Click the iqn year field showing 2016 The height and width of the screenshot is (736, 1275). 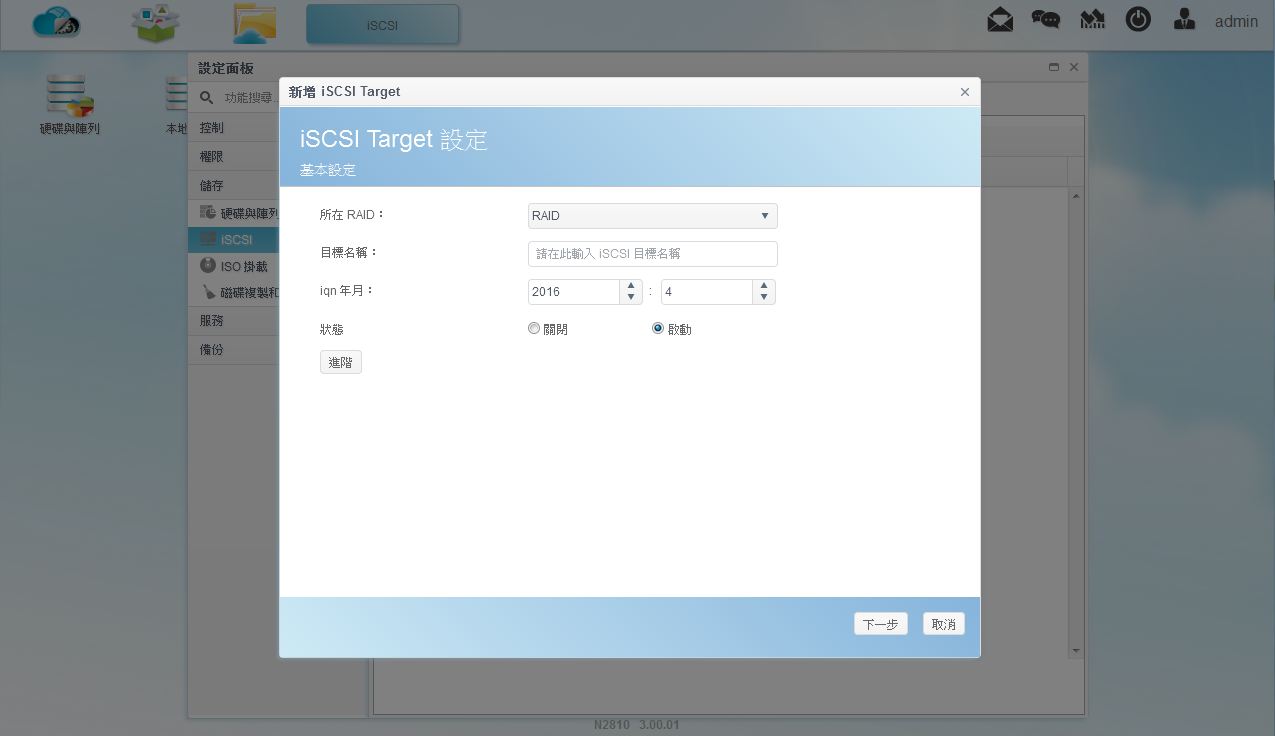pyautogui.click(x=574, y=292)
